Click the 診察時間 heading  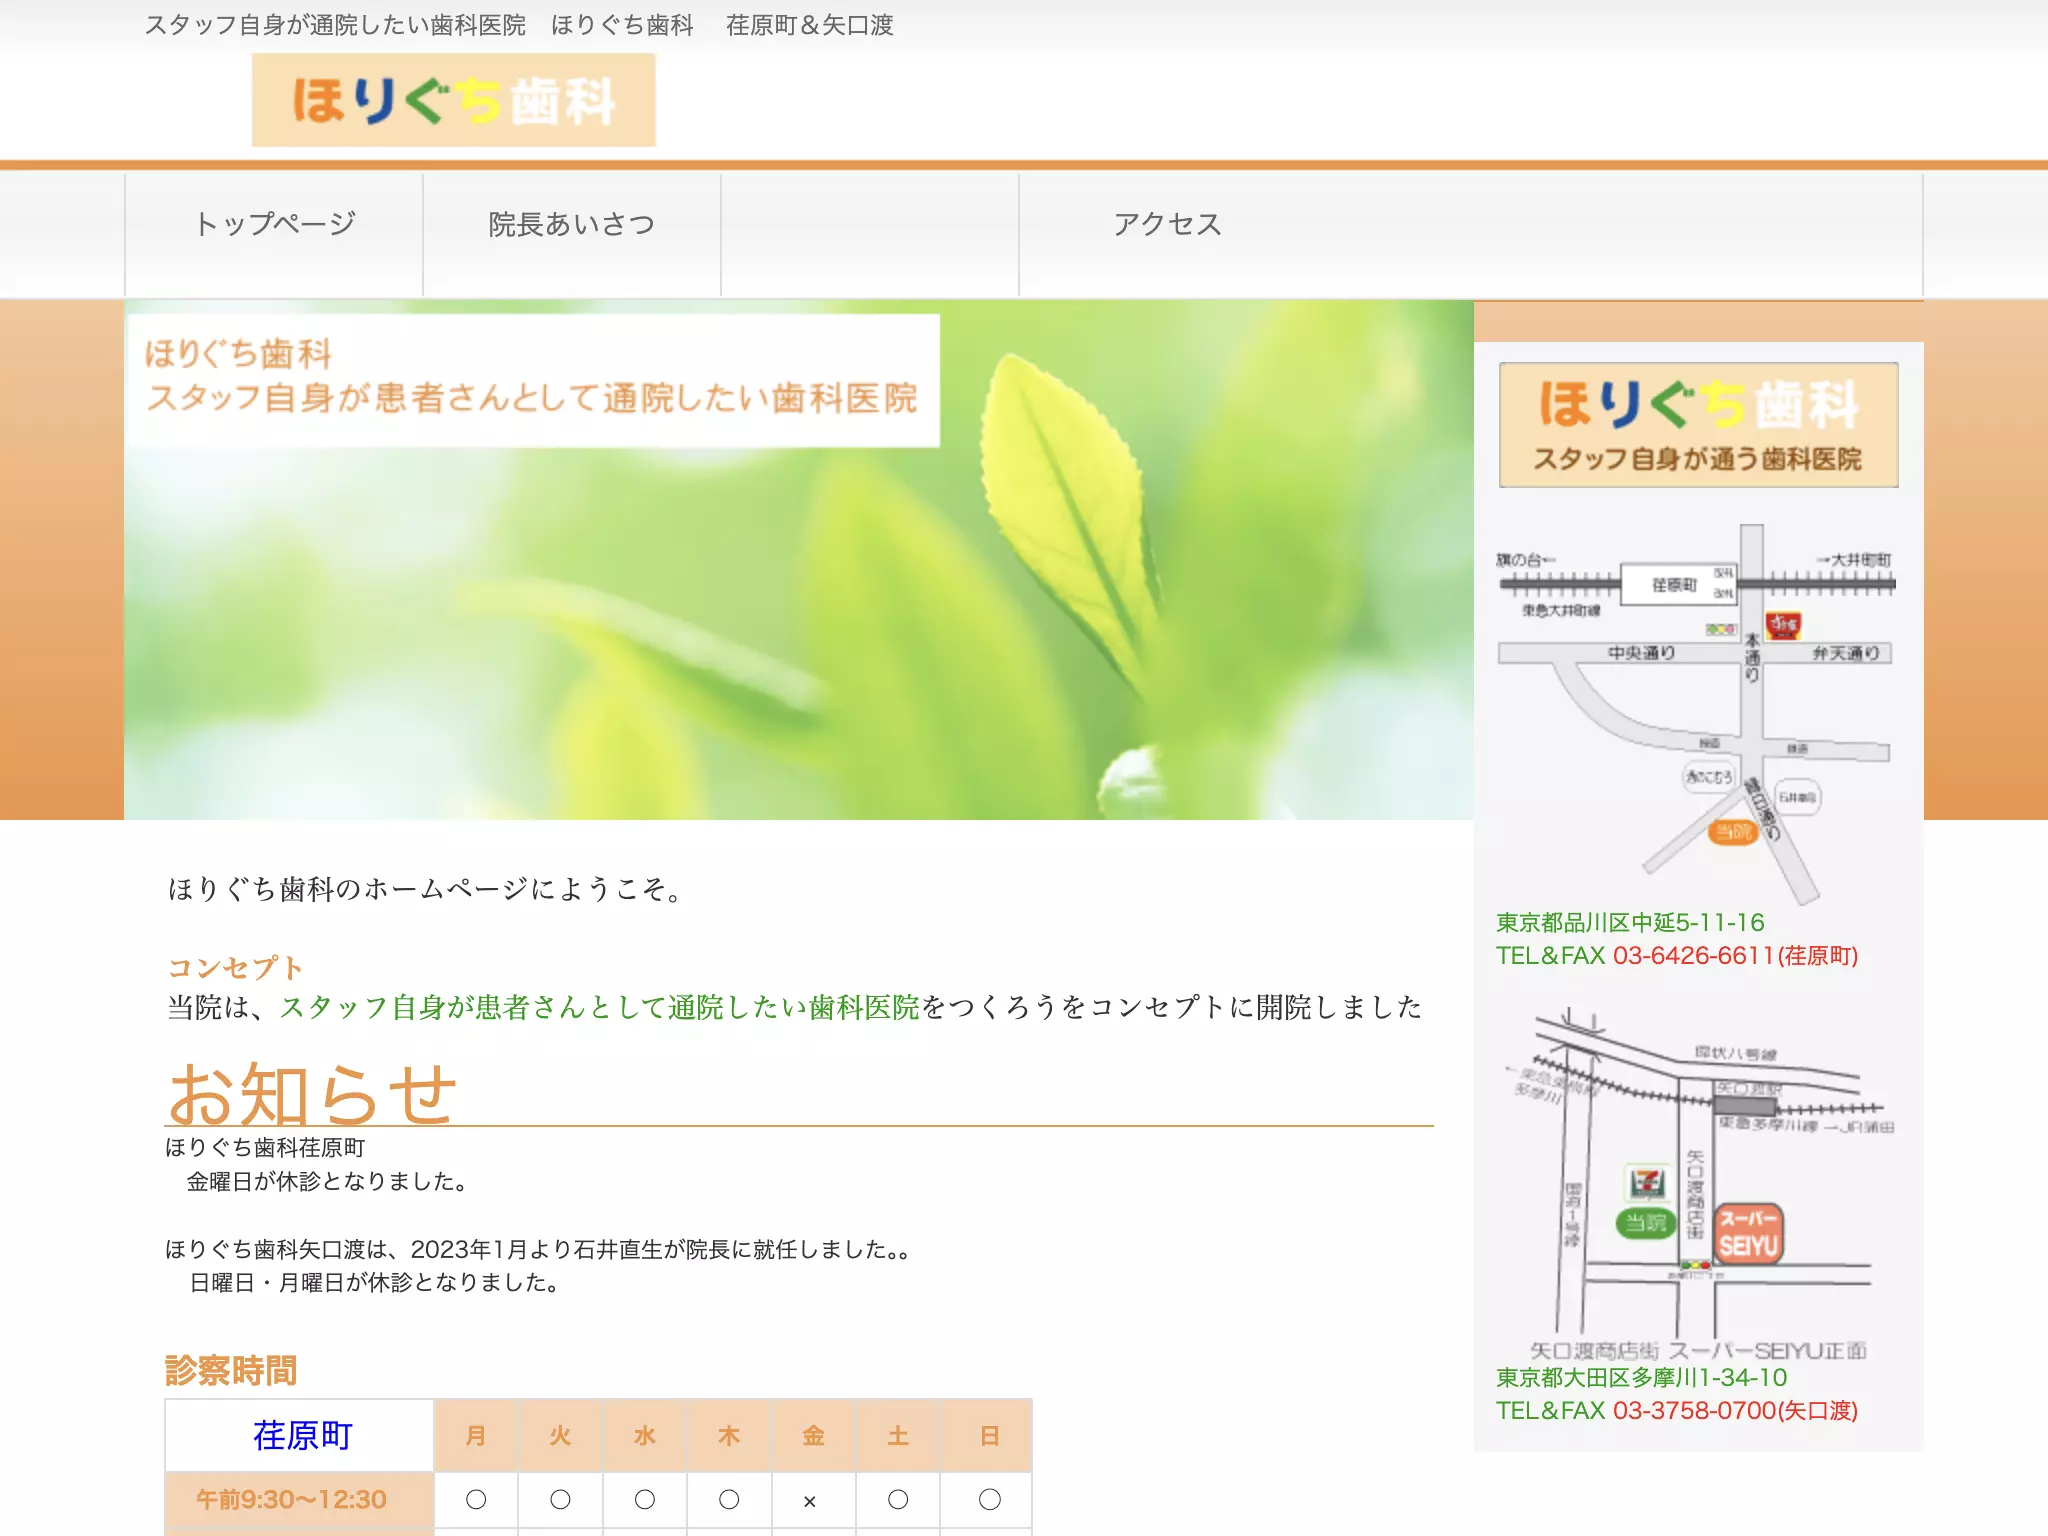click(231, 1370)
